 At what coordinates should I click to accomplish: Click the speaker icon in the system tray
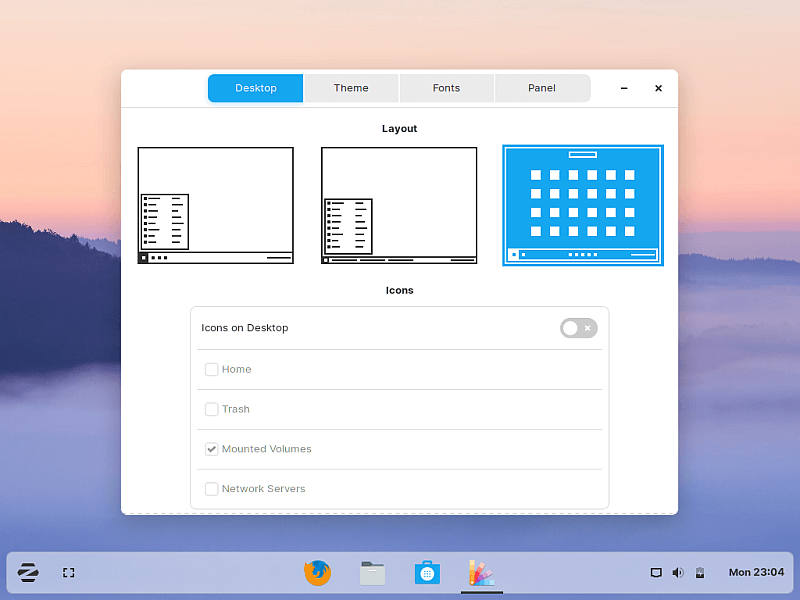(x=678, y=572)
